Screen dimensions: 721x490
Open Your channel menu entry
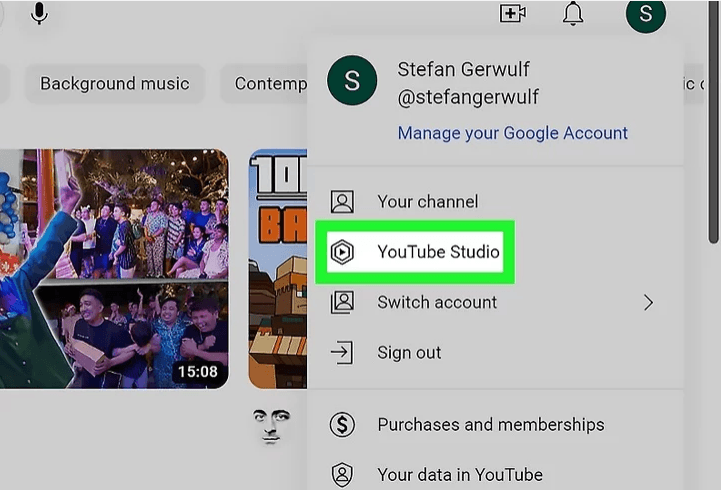[496, 202]
